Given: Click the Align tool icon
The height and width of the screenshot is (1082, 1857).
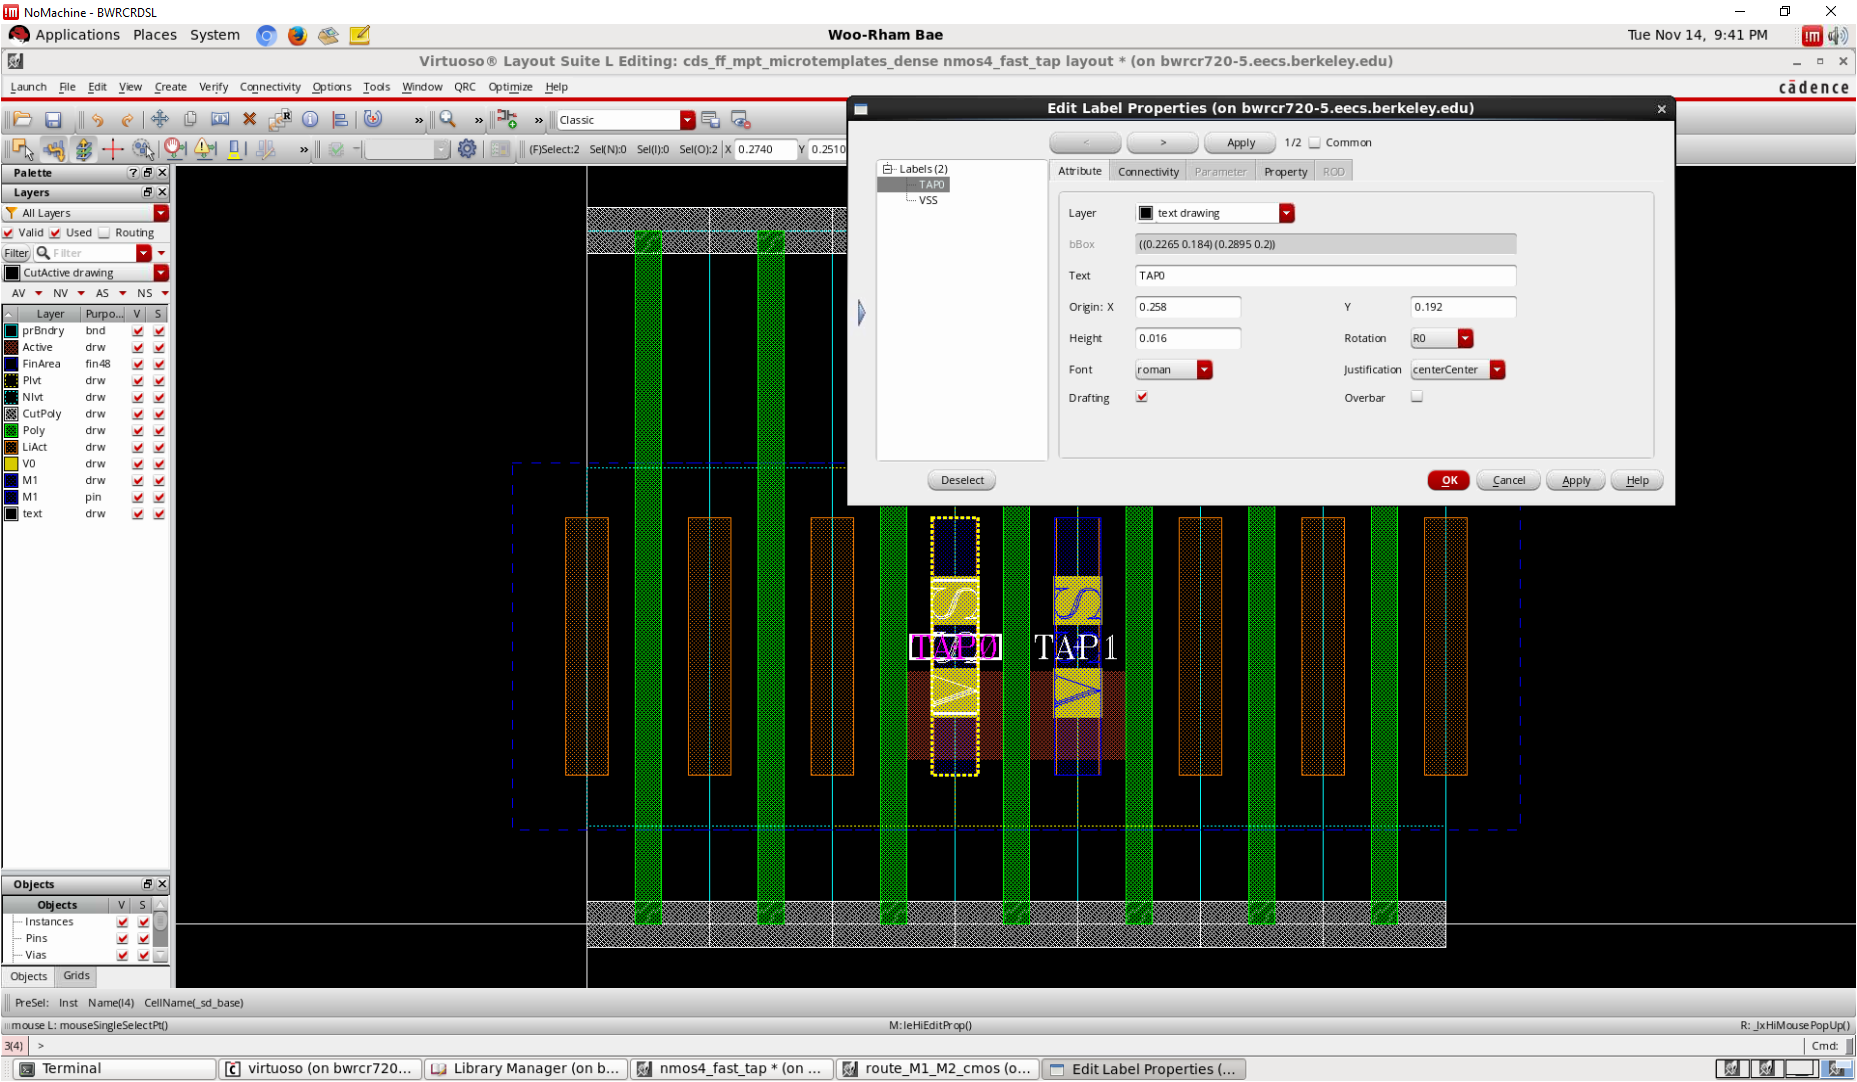Looking at the screenshot, I should 340,119.
